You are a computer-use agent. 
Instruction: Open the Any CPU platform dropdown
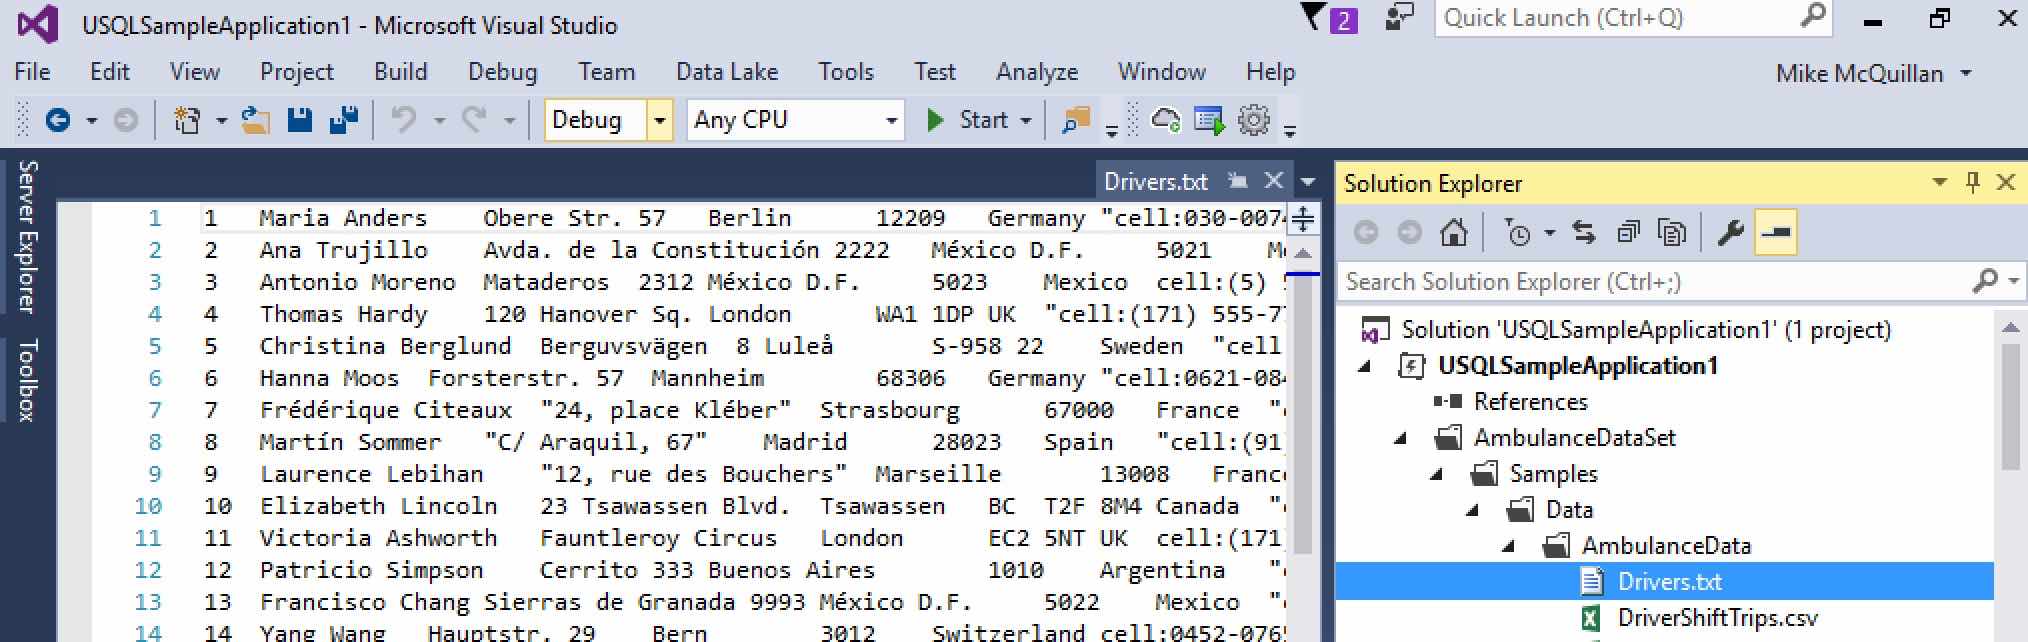pos(891,121)
